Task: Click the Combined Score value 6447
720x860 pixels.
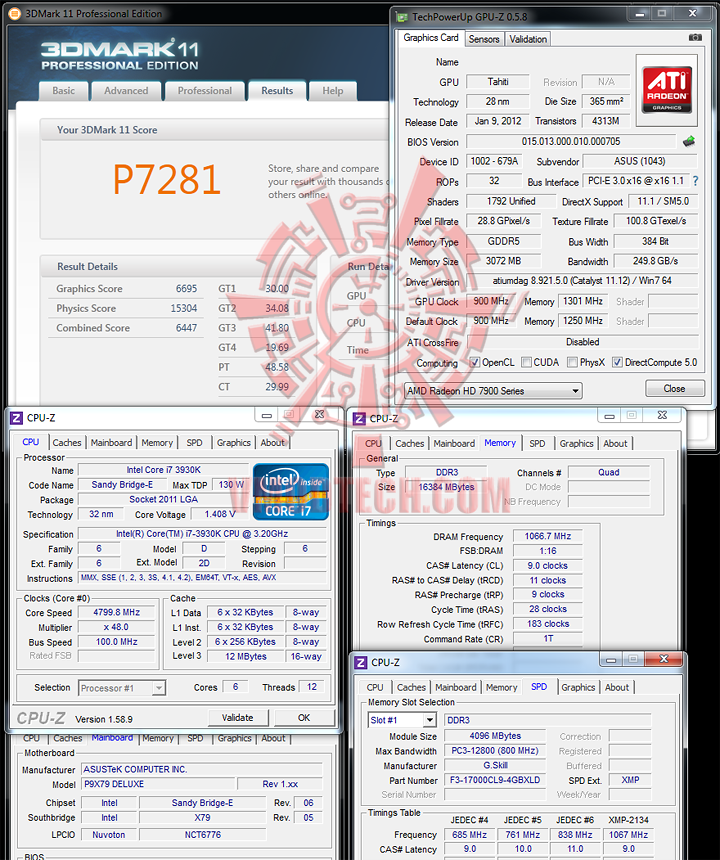Action: (x=186, y=328)
